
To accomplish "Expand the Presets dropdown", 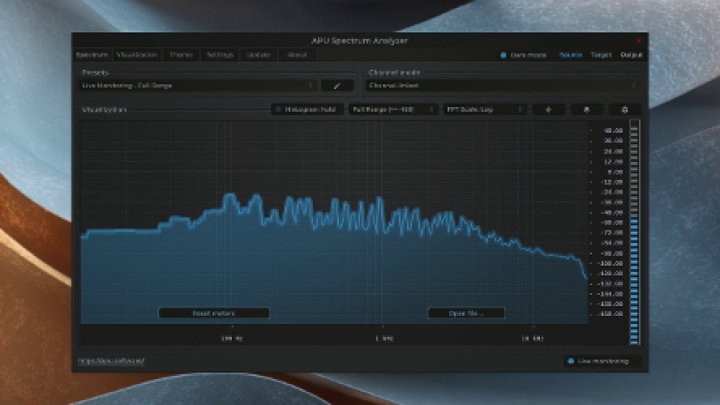I will (x=198, y=85).
